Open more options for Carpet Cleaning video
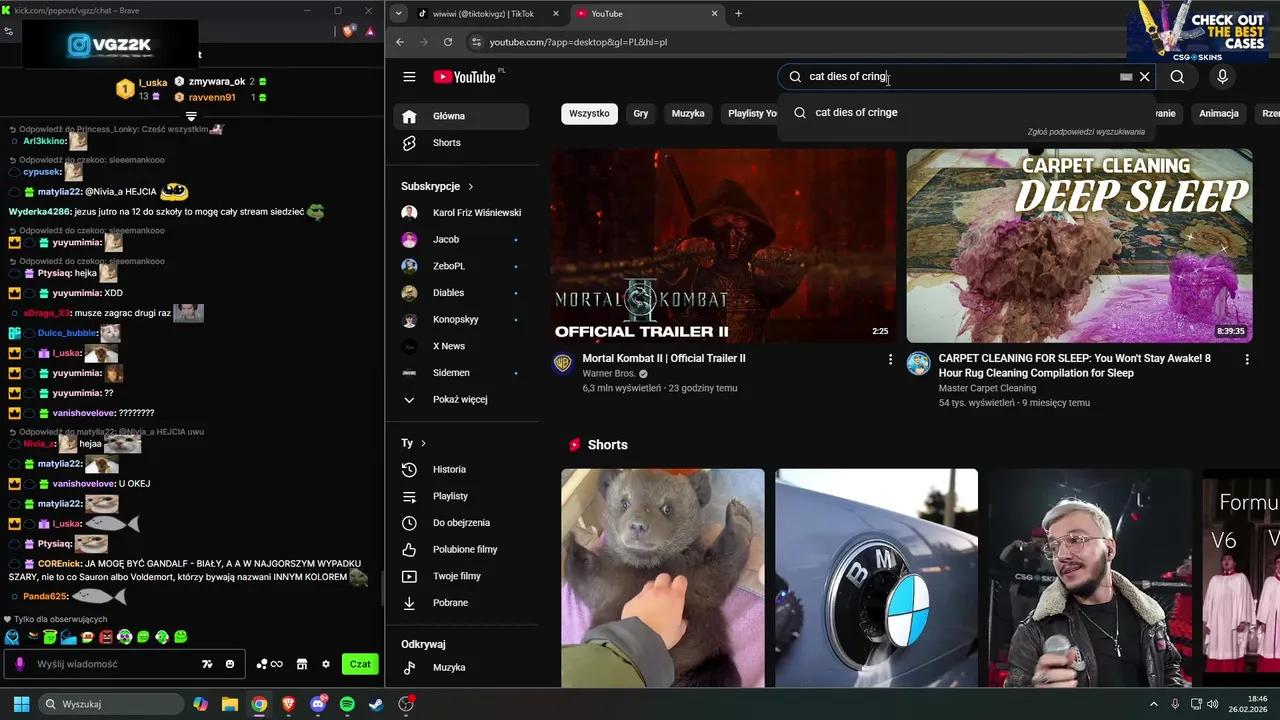The width and height of the screenshot is (1280, 720). 1246,359
